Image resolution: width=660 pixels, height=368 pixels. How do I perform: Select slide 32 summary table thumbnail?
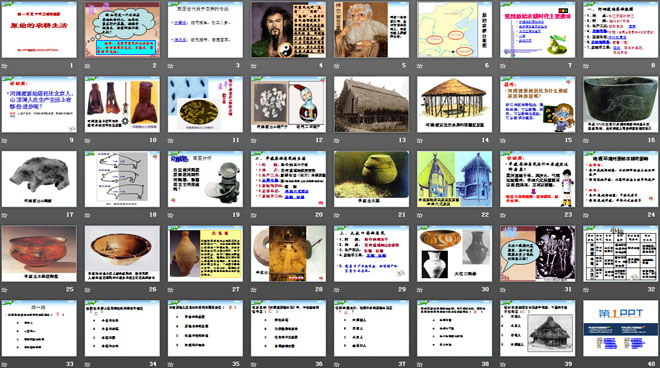[x=621, y=253]
